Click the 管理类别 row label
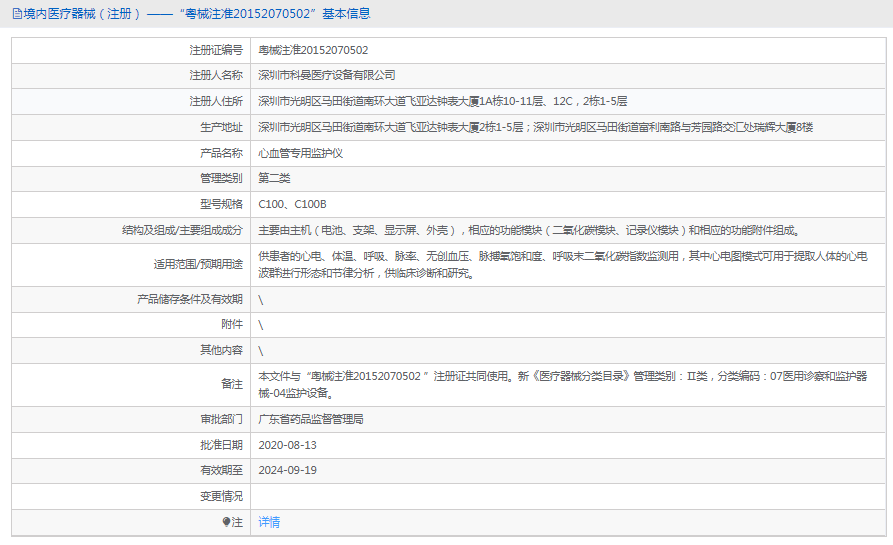The height and width of the screenshot is (545, 893). (x=221, y=178)
